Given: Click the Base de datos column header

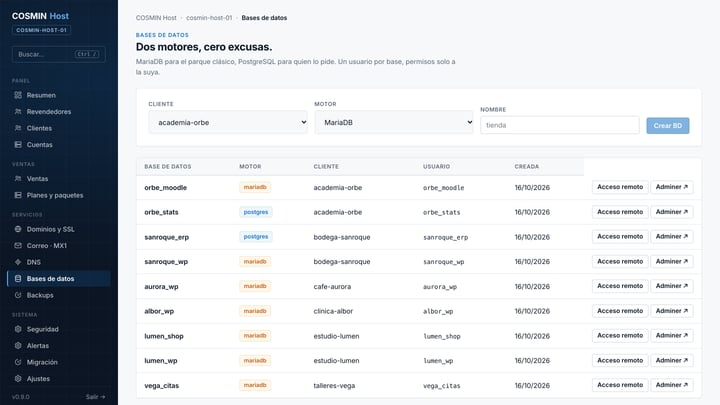Looking at the screenshot, I should click(168, 167).
